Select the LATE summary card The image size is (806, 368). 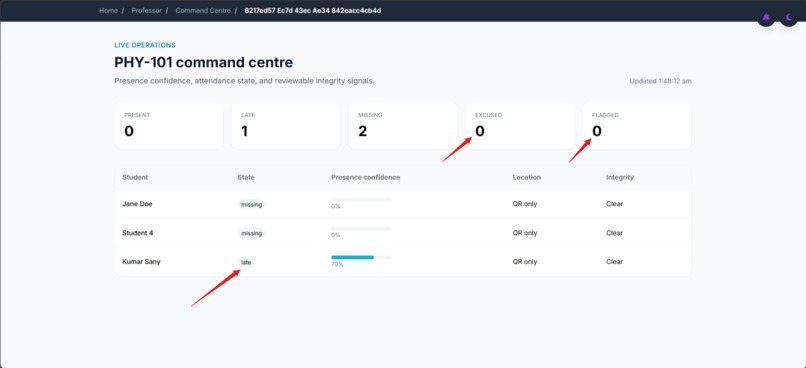click(x=286, y=125)
